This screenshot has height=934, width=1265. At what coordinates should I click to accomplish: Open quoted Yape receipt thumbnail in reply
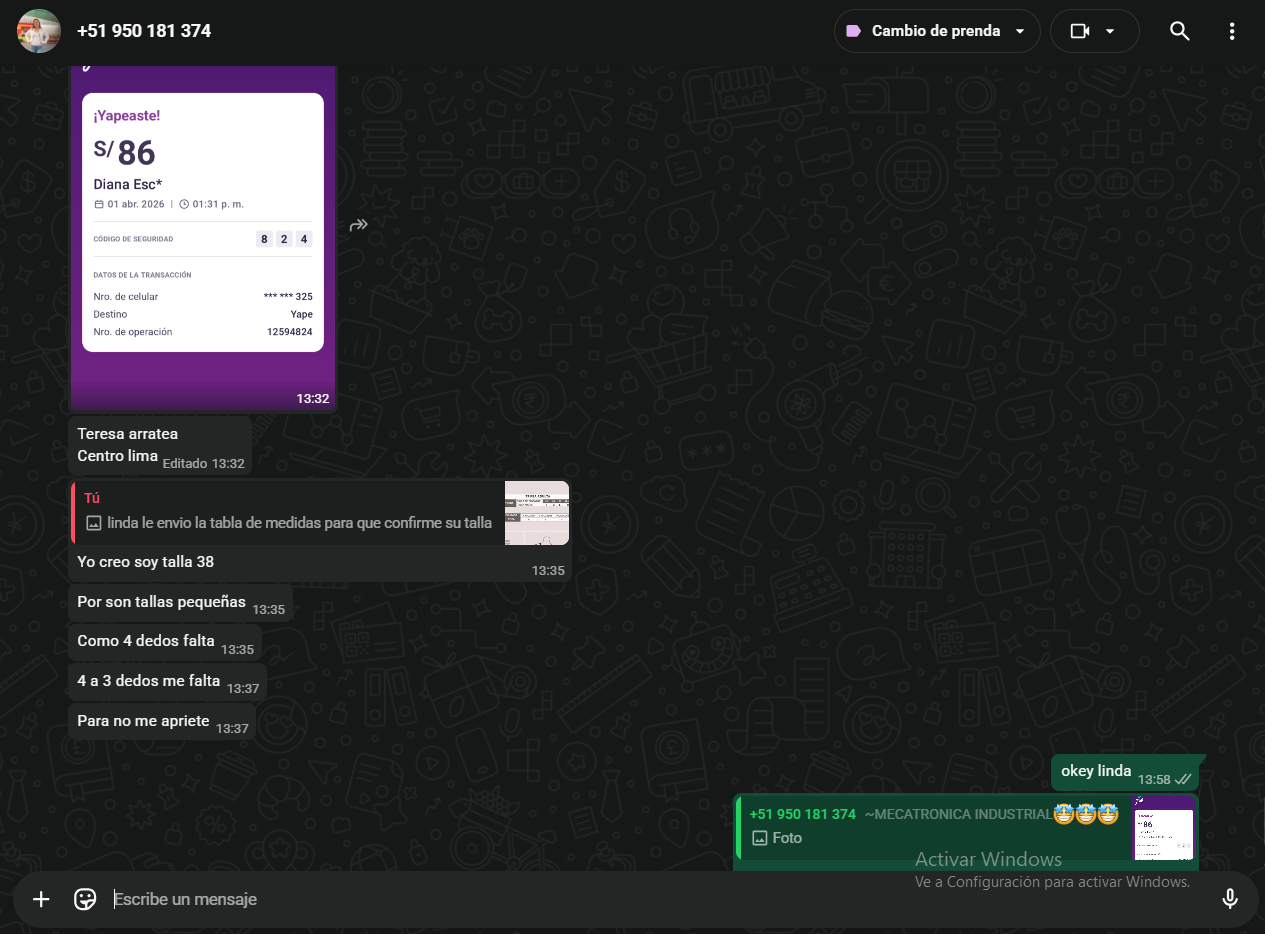tap(1164, 828)
